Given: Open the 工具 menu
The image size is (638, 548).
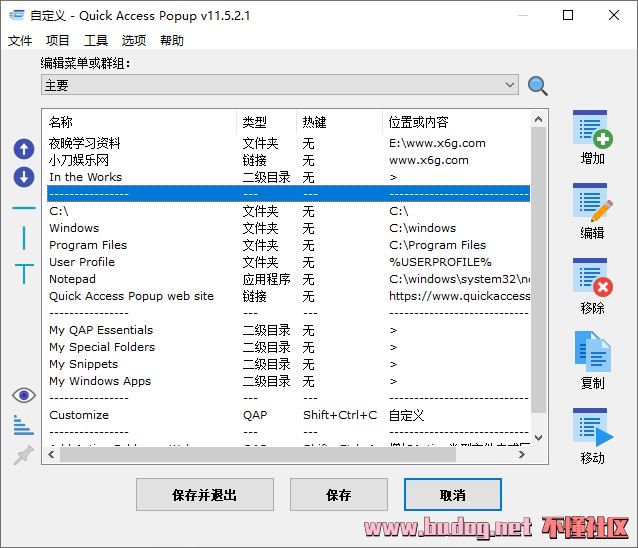Looking at the screenshot, I should [96, 41].
